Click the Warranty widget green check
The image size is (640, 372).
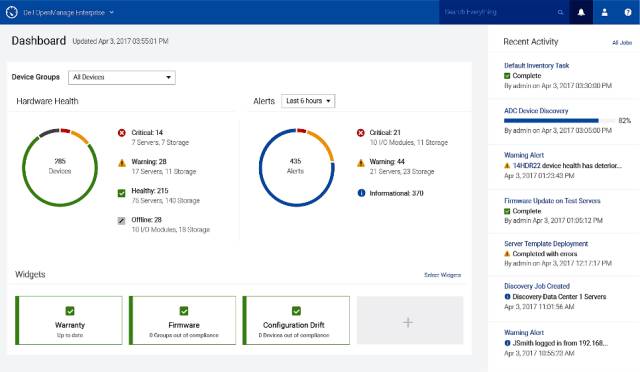[x=70, y=311]
